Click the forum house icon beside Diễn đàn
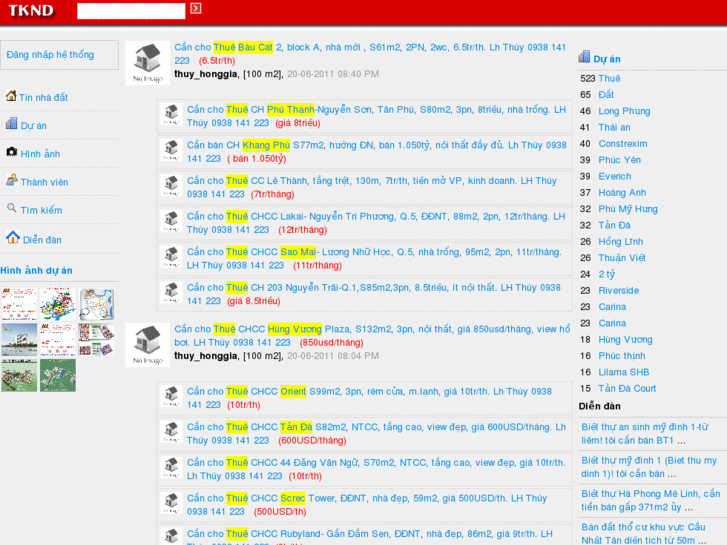The width and height of the screenshot is (727, 545). (13, 237)
